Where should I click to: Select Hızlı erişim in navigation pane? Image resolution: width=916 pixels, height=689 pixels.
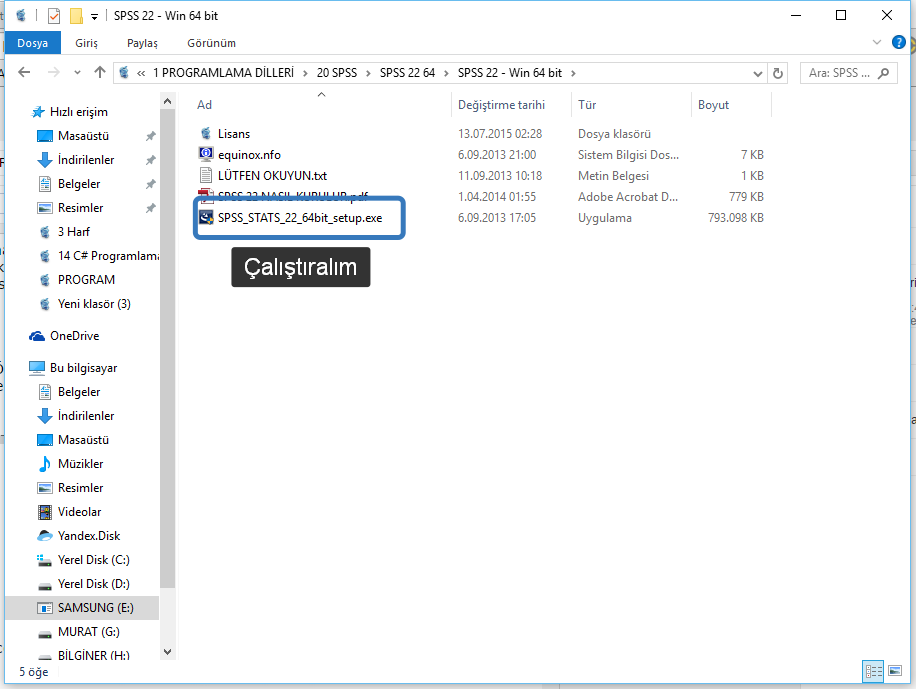coord(78,112)
